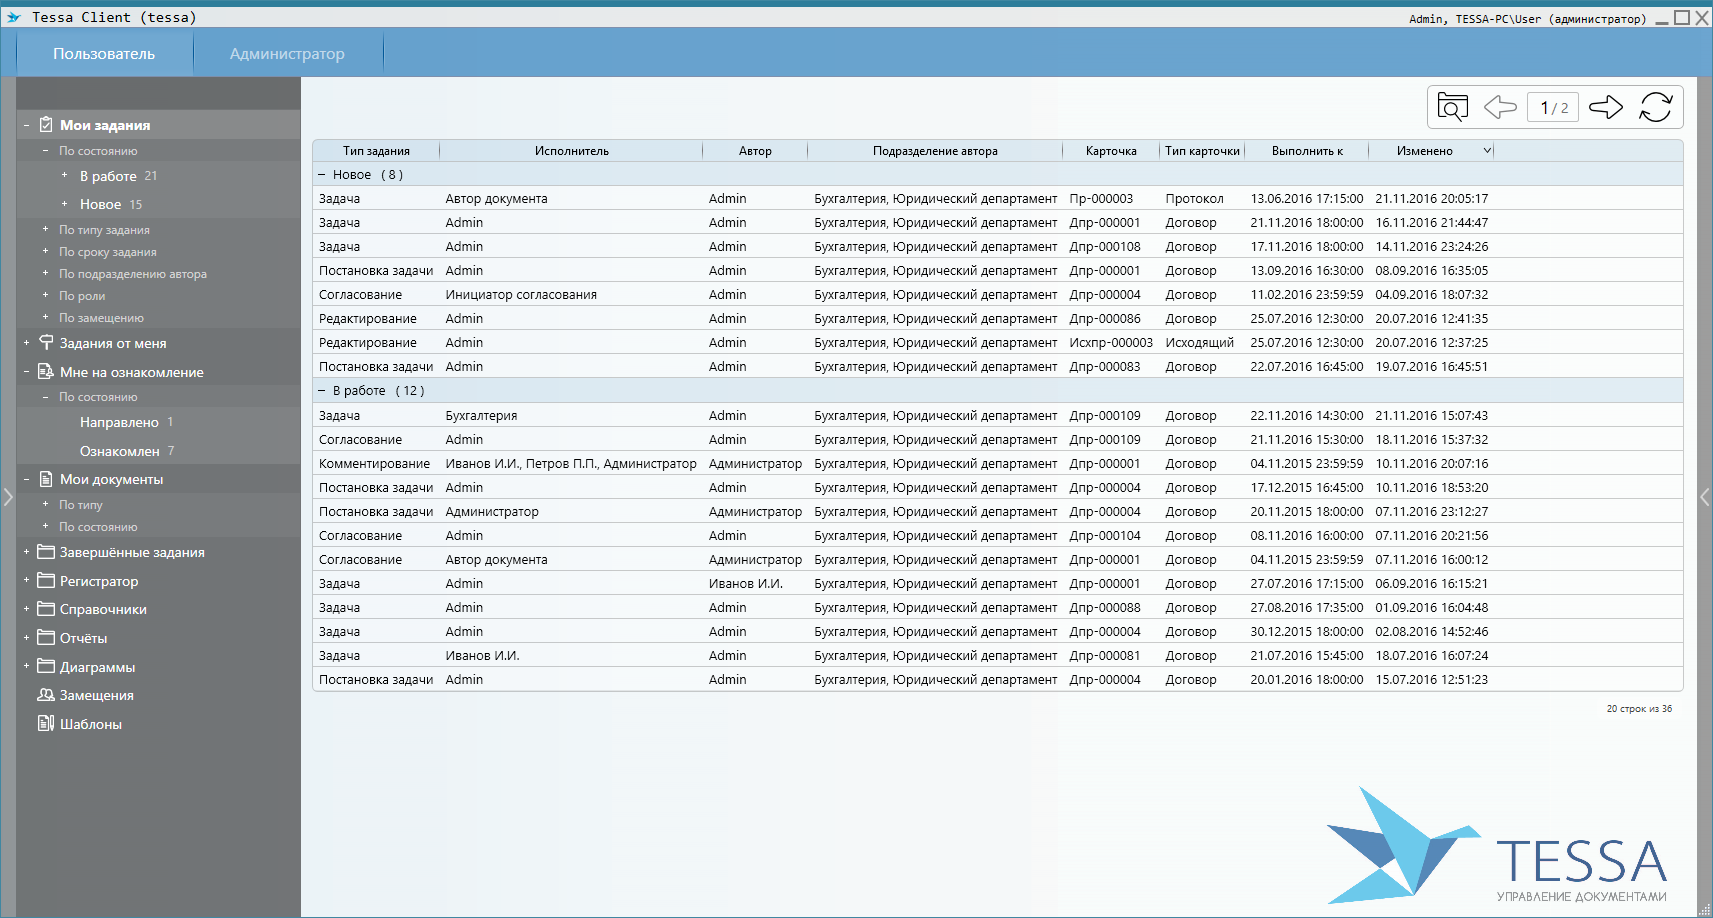Switch to the Пользователь tab

point(104,53)
